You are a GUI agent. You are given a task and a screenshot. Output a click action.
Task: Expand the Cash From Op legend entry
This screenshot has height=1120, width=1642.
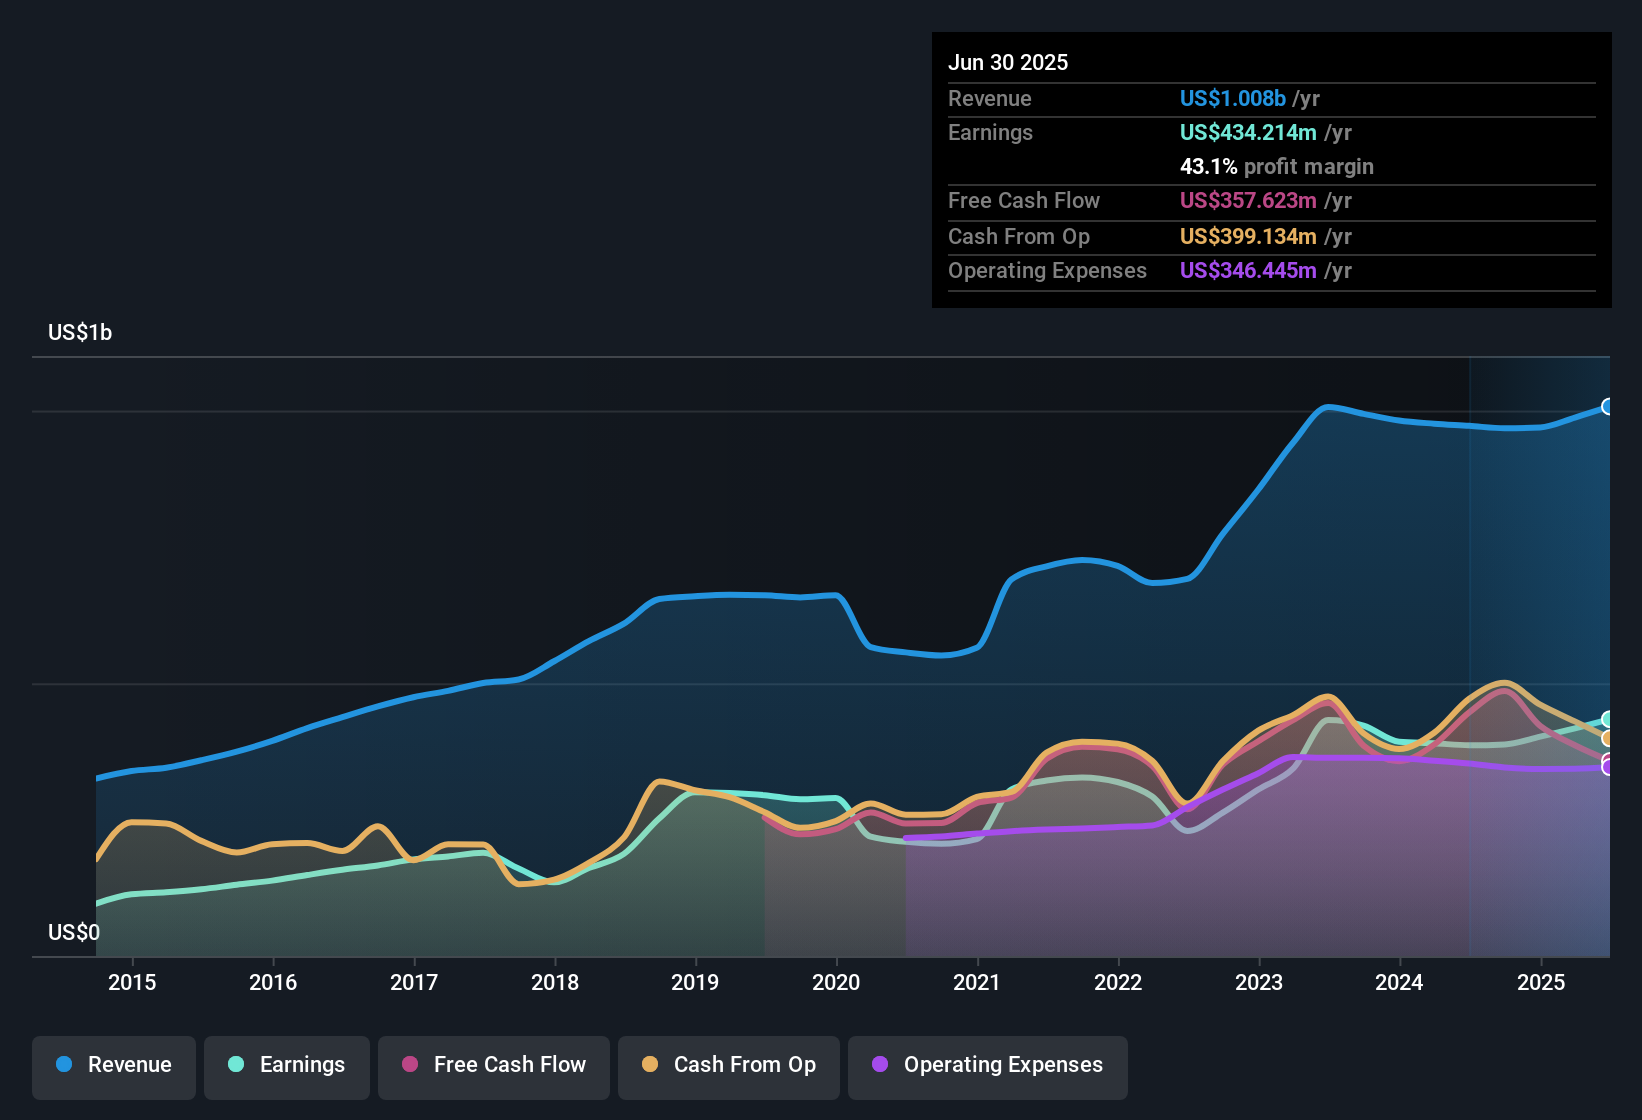coord(728,1066)
